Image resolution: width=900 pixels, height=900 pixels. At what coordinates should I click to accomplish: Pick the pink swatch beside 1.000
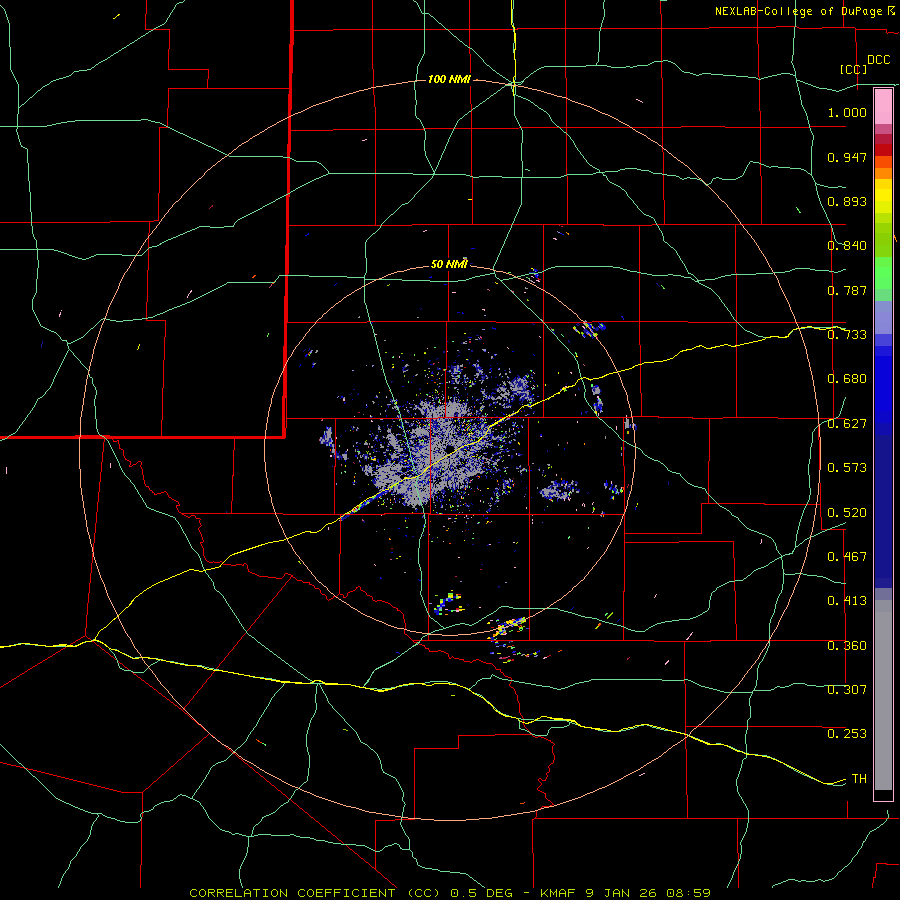point(883,107)
